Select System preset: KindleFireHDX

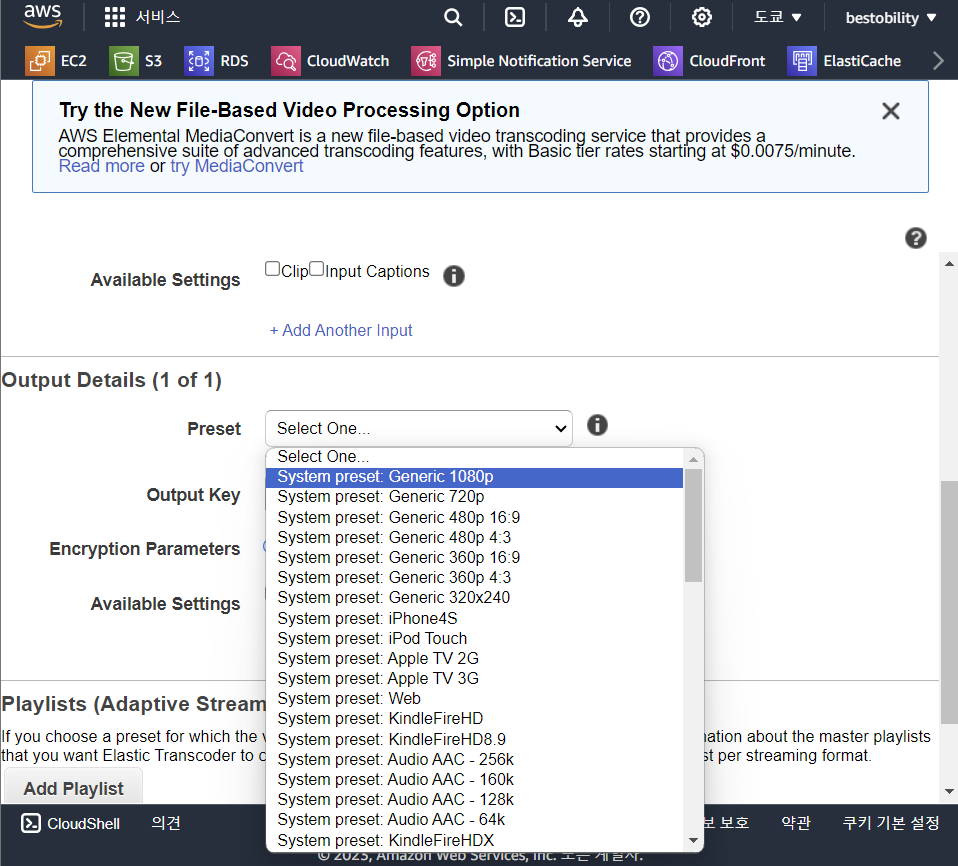(474, 840)
